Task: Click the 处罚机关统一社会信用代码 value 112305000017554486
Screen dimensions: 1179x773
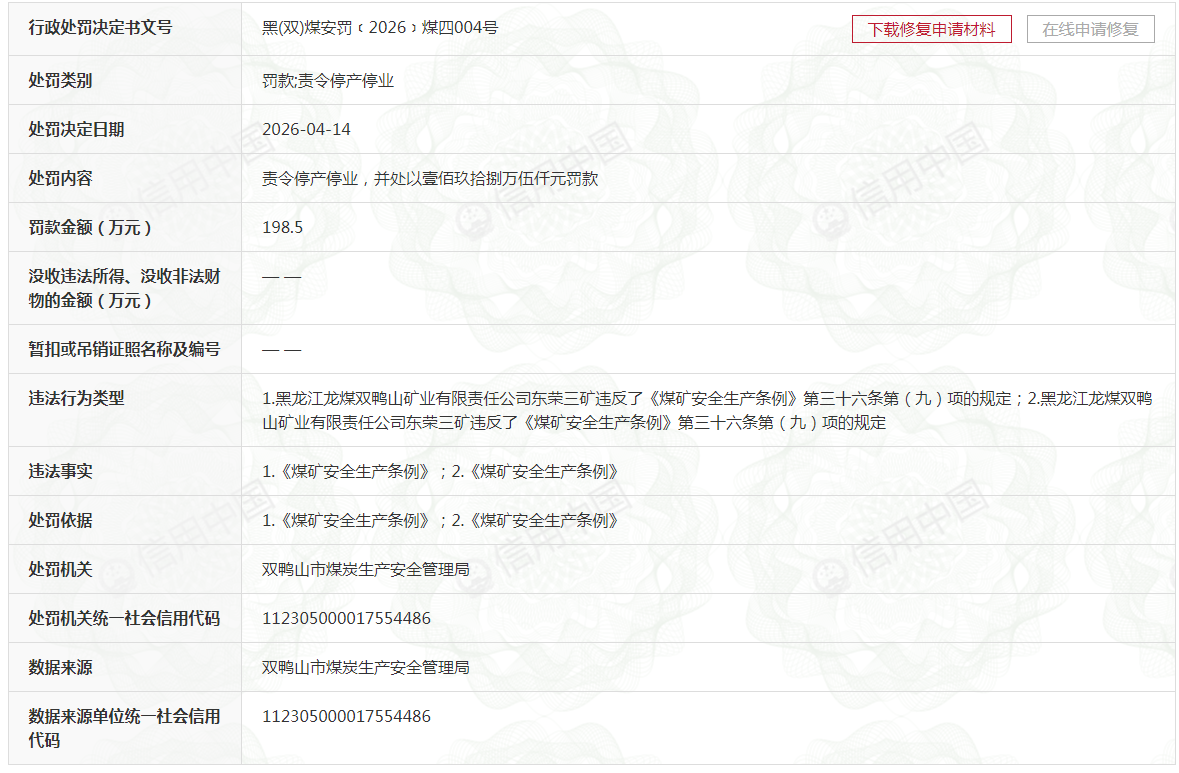Action: (x=347, y=618)
